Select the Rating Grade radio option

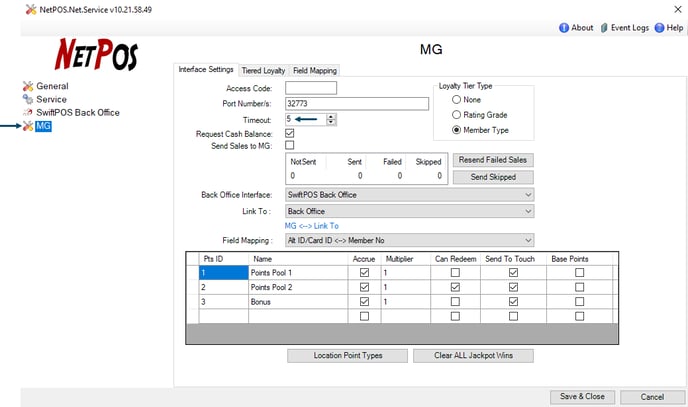click(457, 115)
